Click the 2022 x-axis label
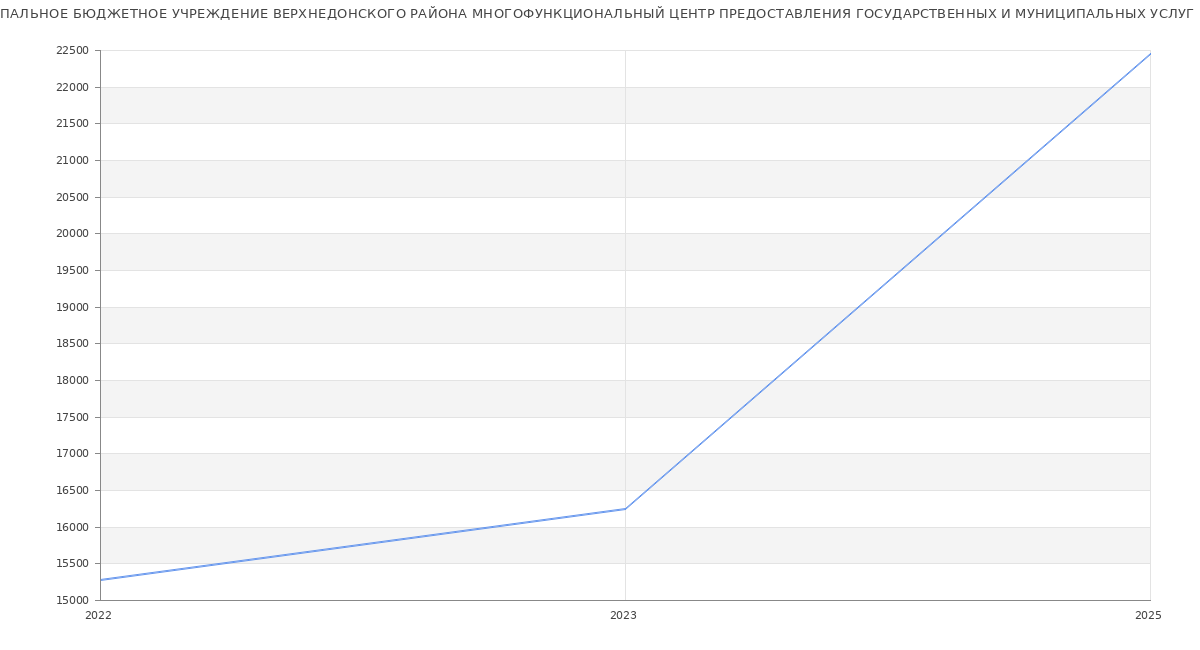This screenshot has height=650, width=1200. tap(98, 615)
